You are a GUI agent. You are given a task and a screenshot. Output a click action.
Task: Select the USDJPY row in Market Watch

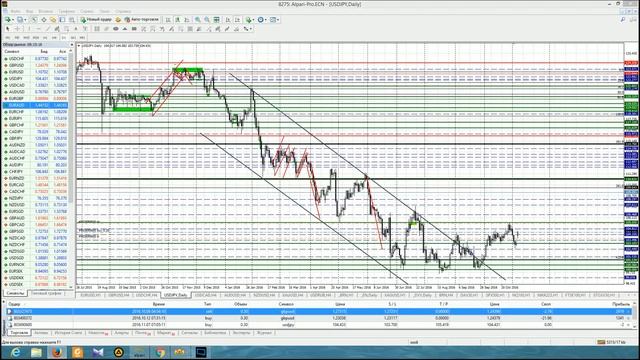(36, 78)
